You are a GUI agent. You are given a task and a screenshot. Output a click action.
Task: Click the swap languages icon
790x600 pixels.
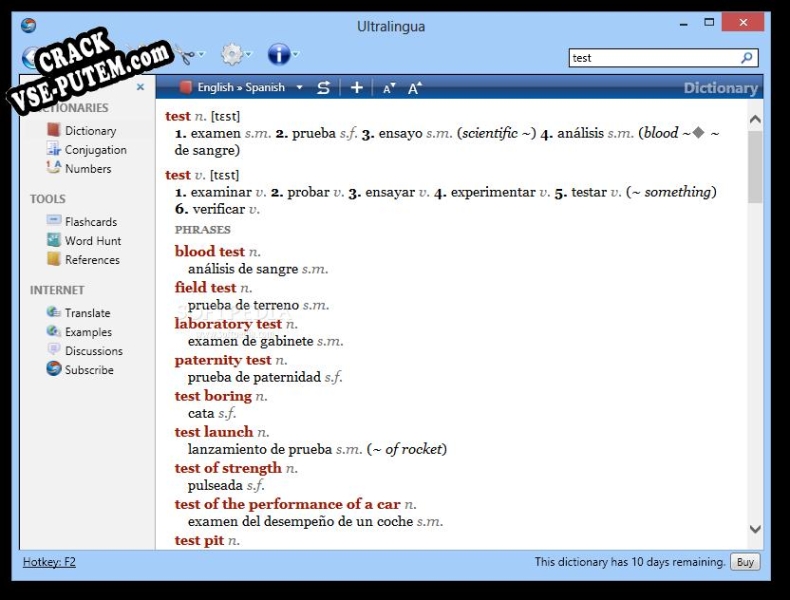(323, 88)
